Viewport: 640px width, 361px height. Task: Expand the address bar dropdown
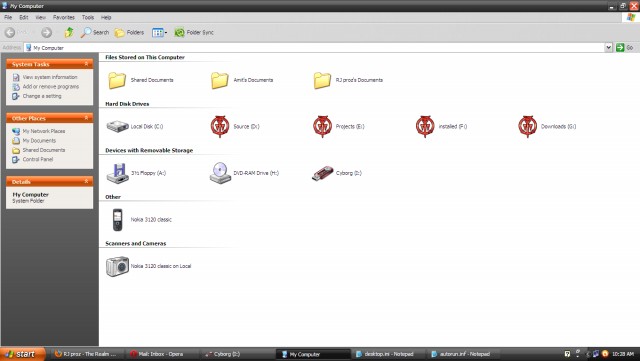pyautogui.click(x=609, y=47)
